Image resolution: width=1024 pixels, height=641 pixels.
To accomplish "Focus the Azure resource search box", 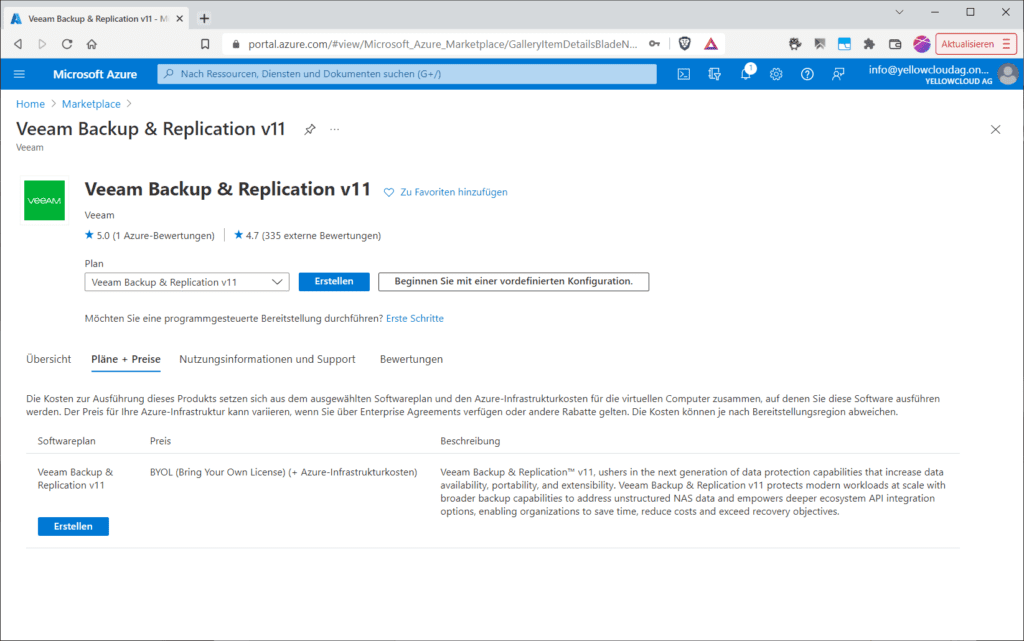I will (407, 74).
